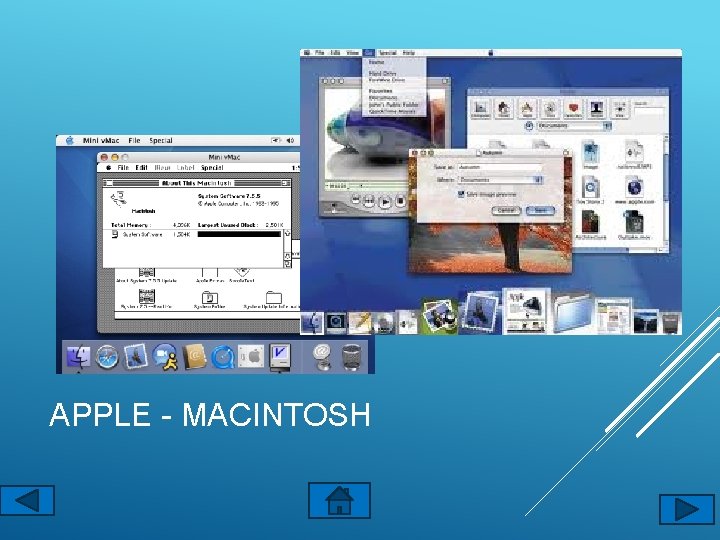Click the rewind button in QuickTime player
Screen dimensions: 720x540
tap(369, 201)
